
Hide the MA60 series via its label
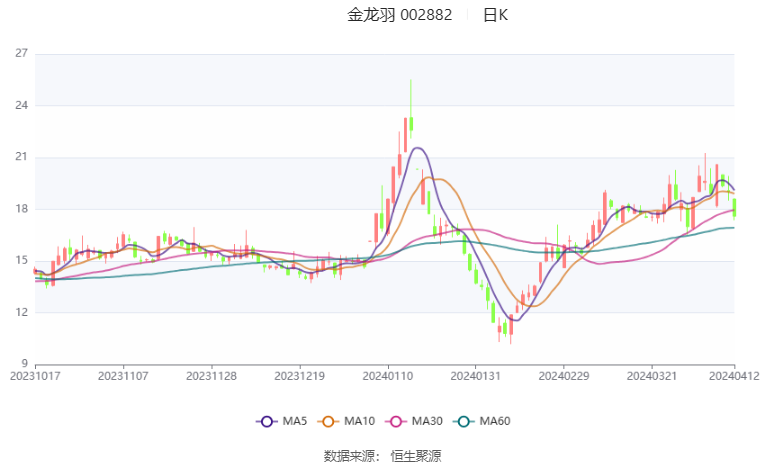point(495,421)
